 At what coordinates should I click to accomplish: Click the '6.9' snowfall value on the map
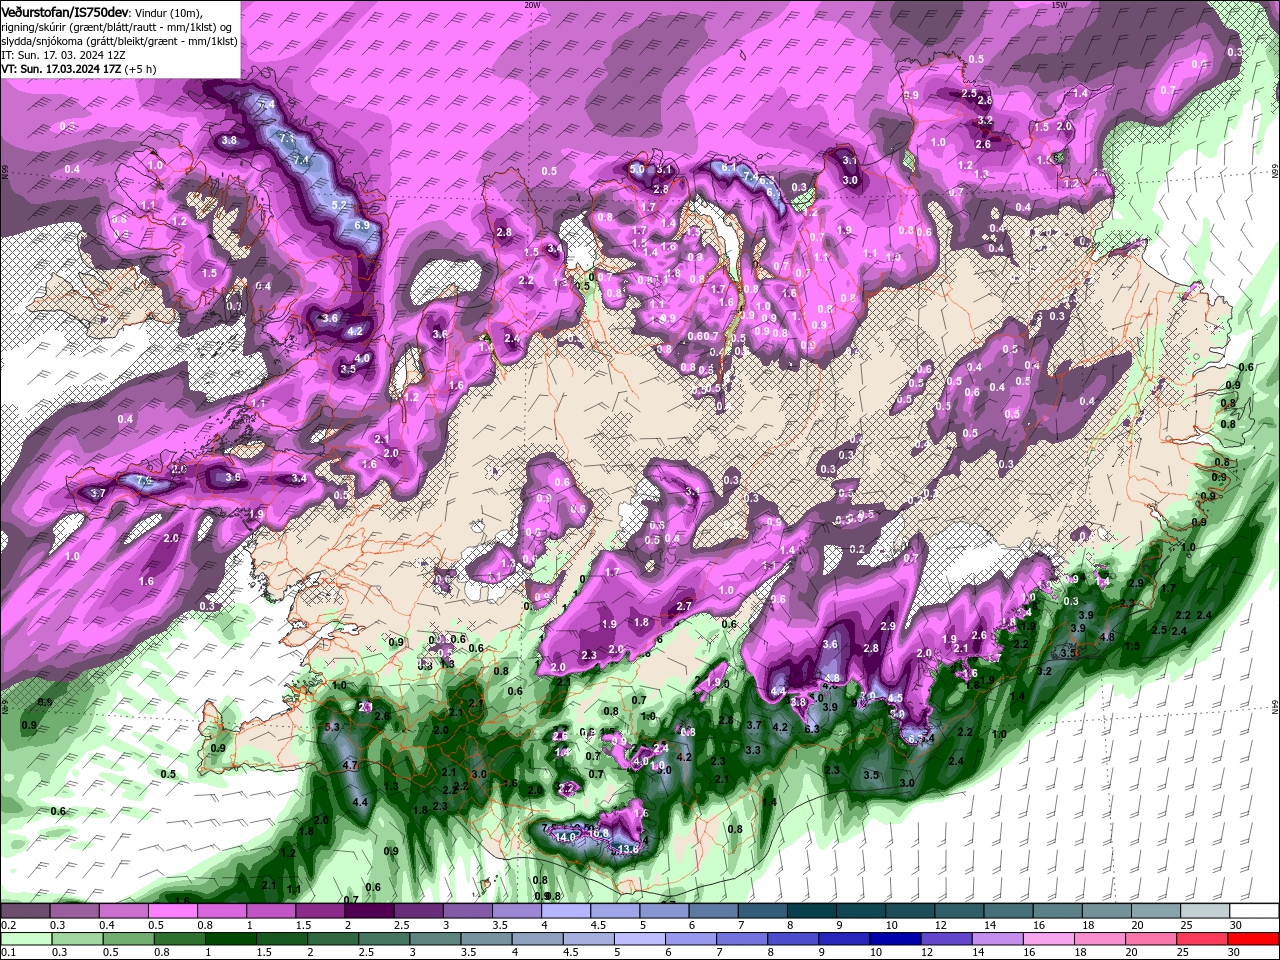361,226
